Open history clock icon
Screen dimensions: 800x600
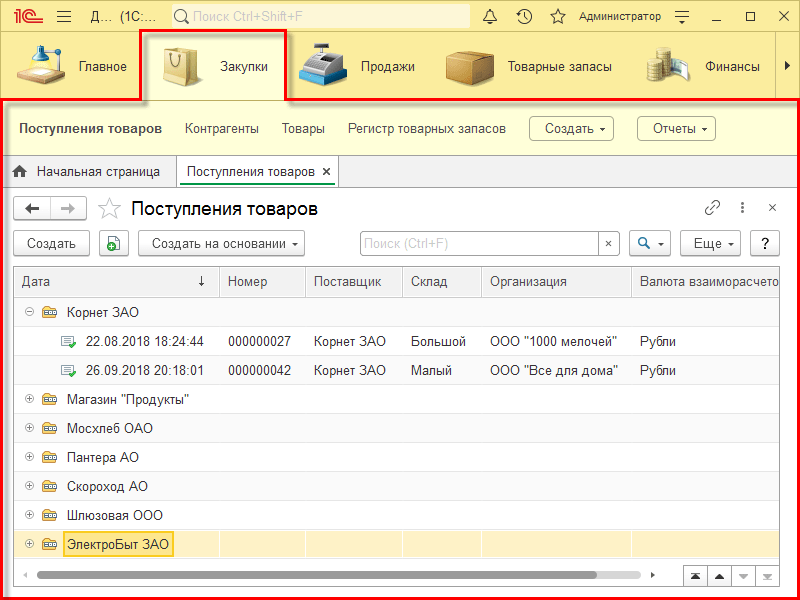point(524,17)
